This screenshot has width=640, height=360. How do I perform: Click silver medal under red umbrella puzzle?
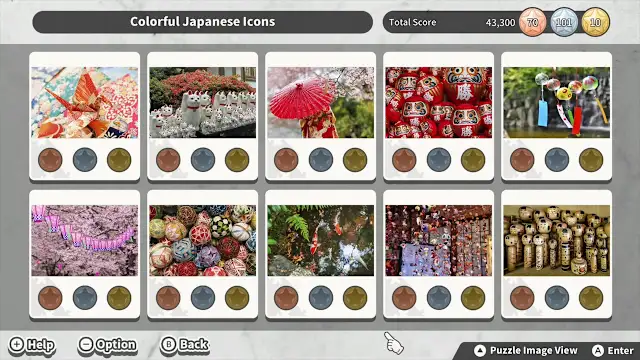pos(321,160)
